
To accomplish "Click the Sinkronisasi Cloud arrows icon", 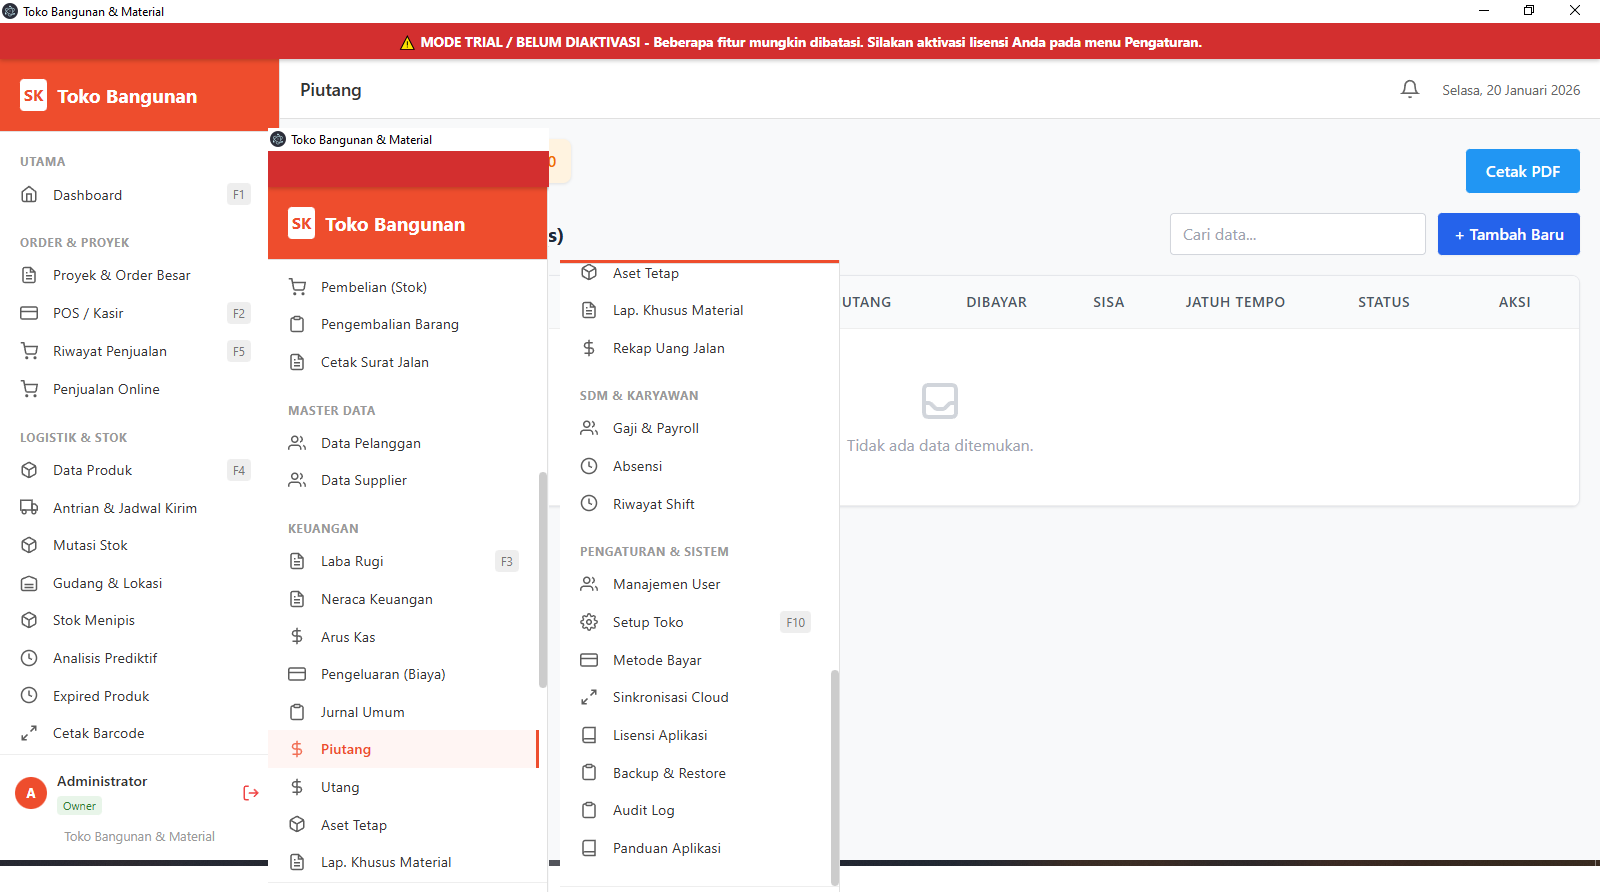I will (x=589, y=697).
